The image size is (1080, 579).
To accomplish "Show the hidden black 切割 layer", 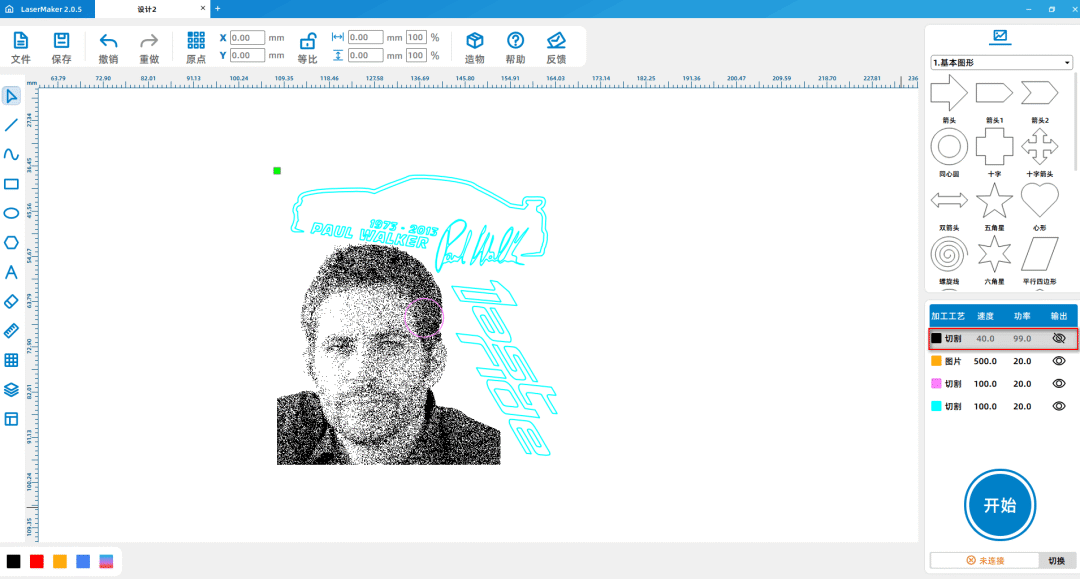I will tap(1059, 339).
